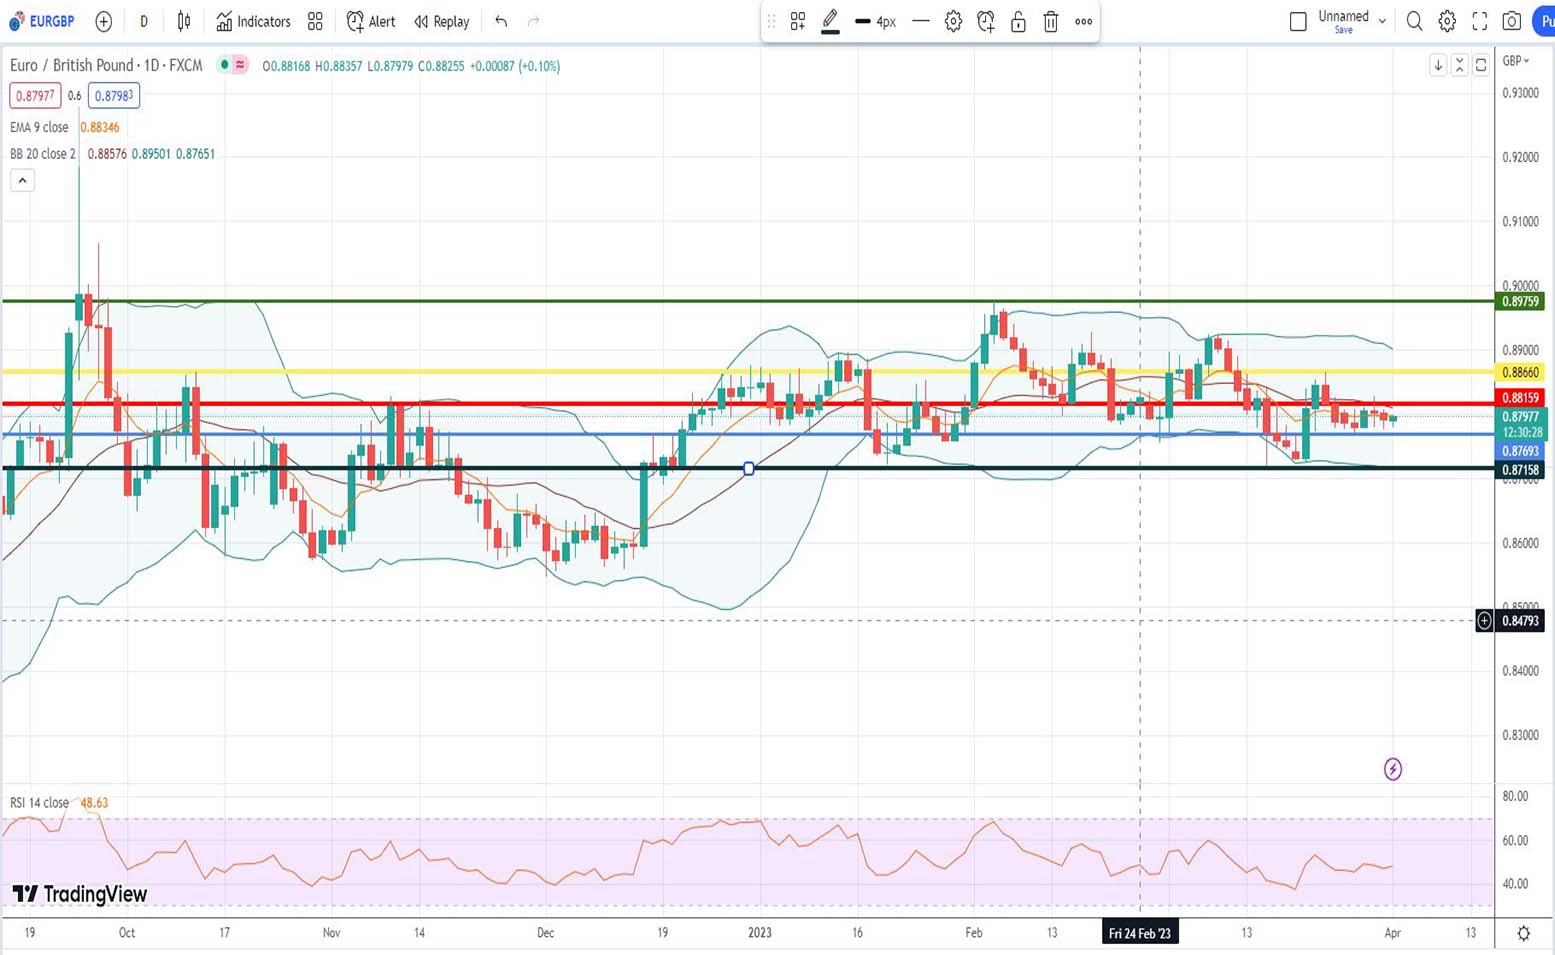The image size is (1555, 955).
Task: Open the line color pencil swatch
Action: pyautogui.click(x=830, y=21)
